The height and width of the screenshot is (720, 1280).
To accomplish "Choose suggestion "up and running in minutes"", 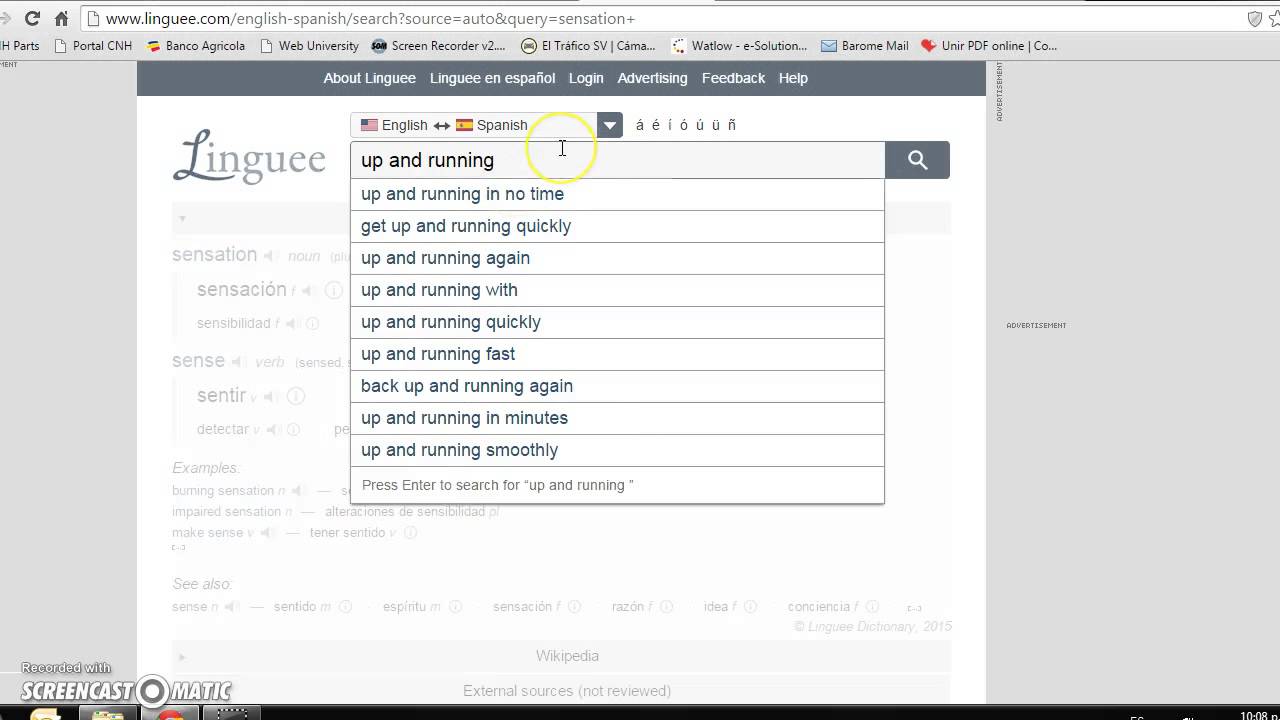I will coord(617,418).
